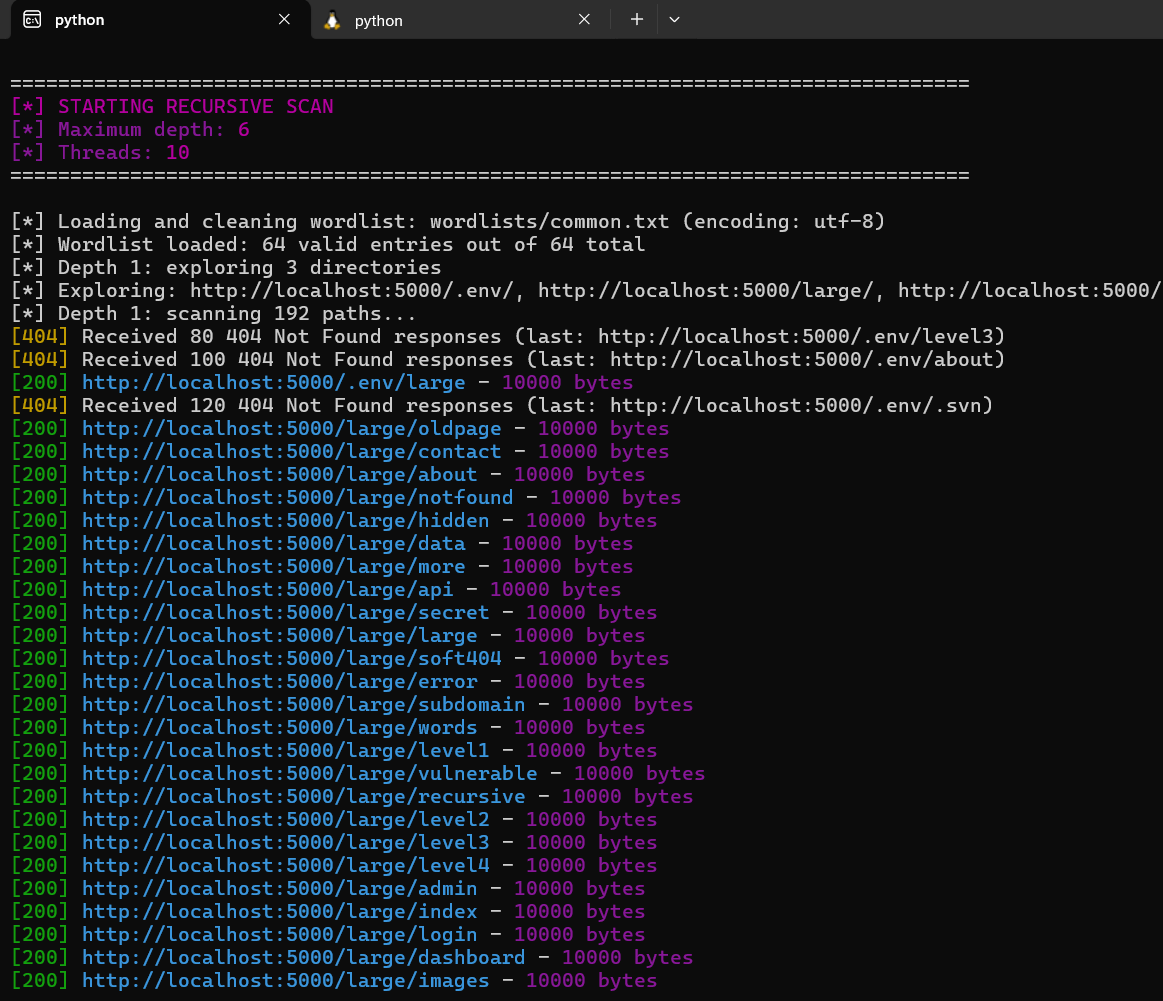This screenshot has width=1163, height=1001.
Task: Click 'Depth 1: scanning 192 paths...' line
Action: (x=214, y=314)
